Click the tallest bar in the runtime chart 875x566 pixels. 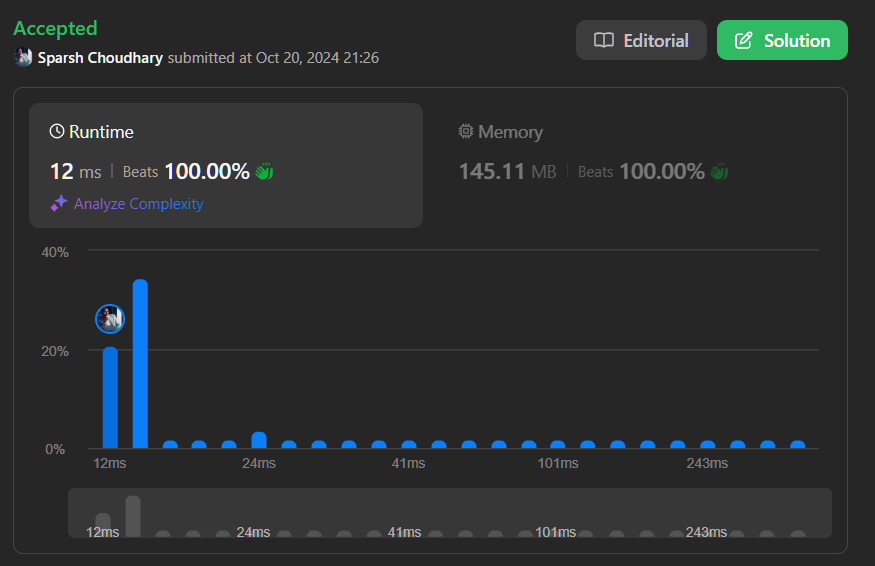tap(140, 365)
